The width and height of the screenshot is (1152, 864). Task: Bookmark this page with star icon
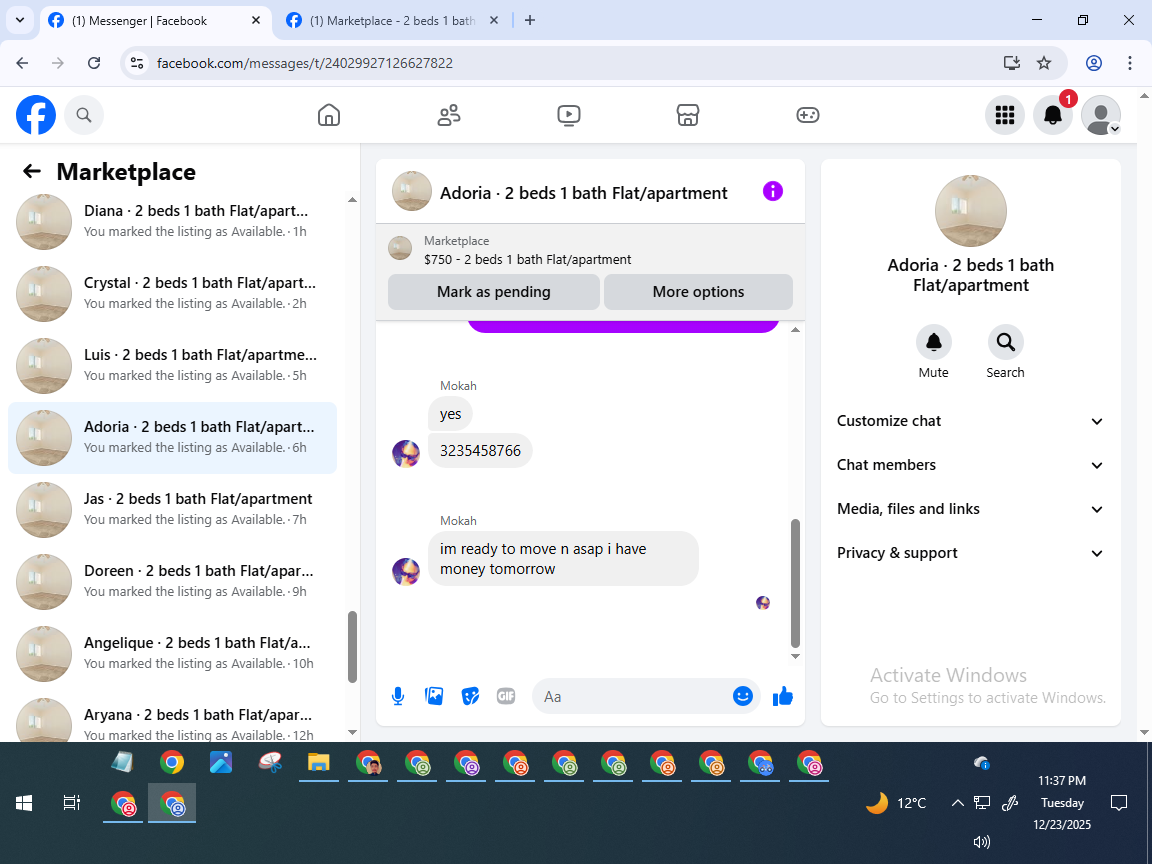tap(1043, 63)
